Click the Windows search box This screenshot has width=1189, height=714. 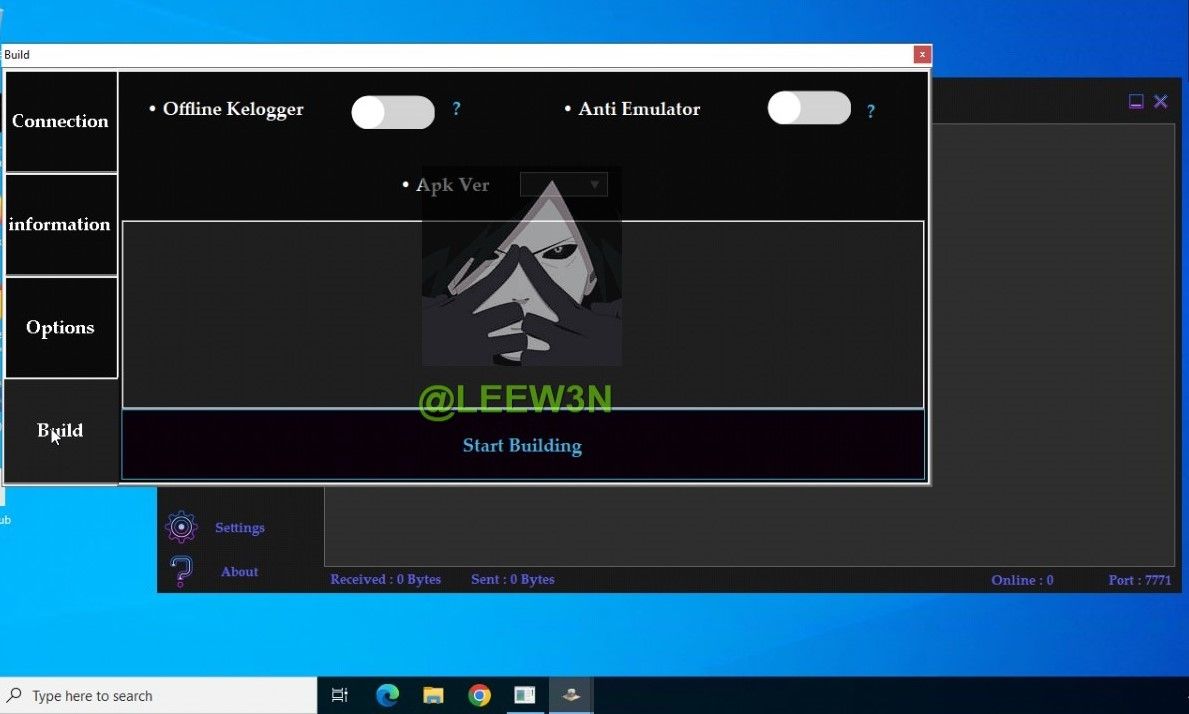pyautogui.click(x=160, y=695)
